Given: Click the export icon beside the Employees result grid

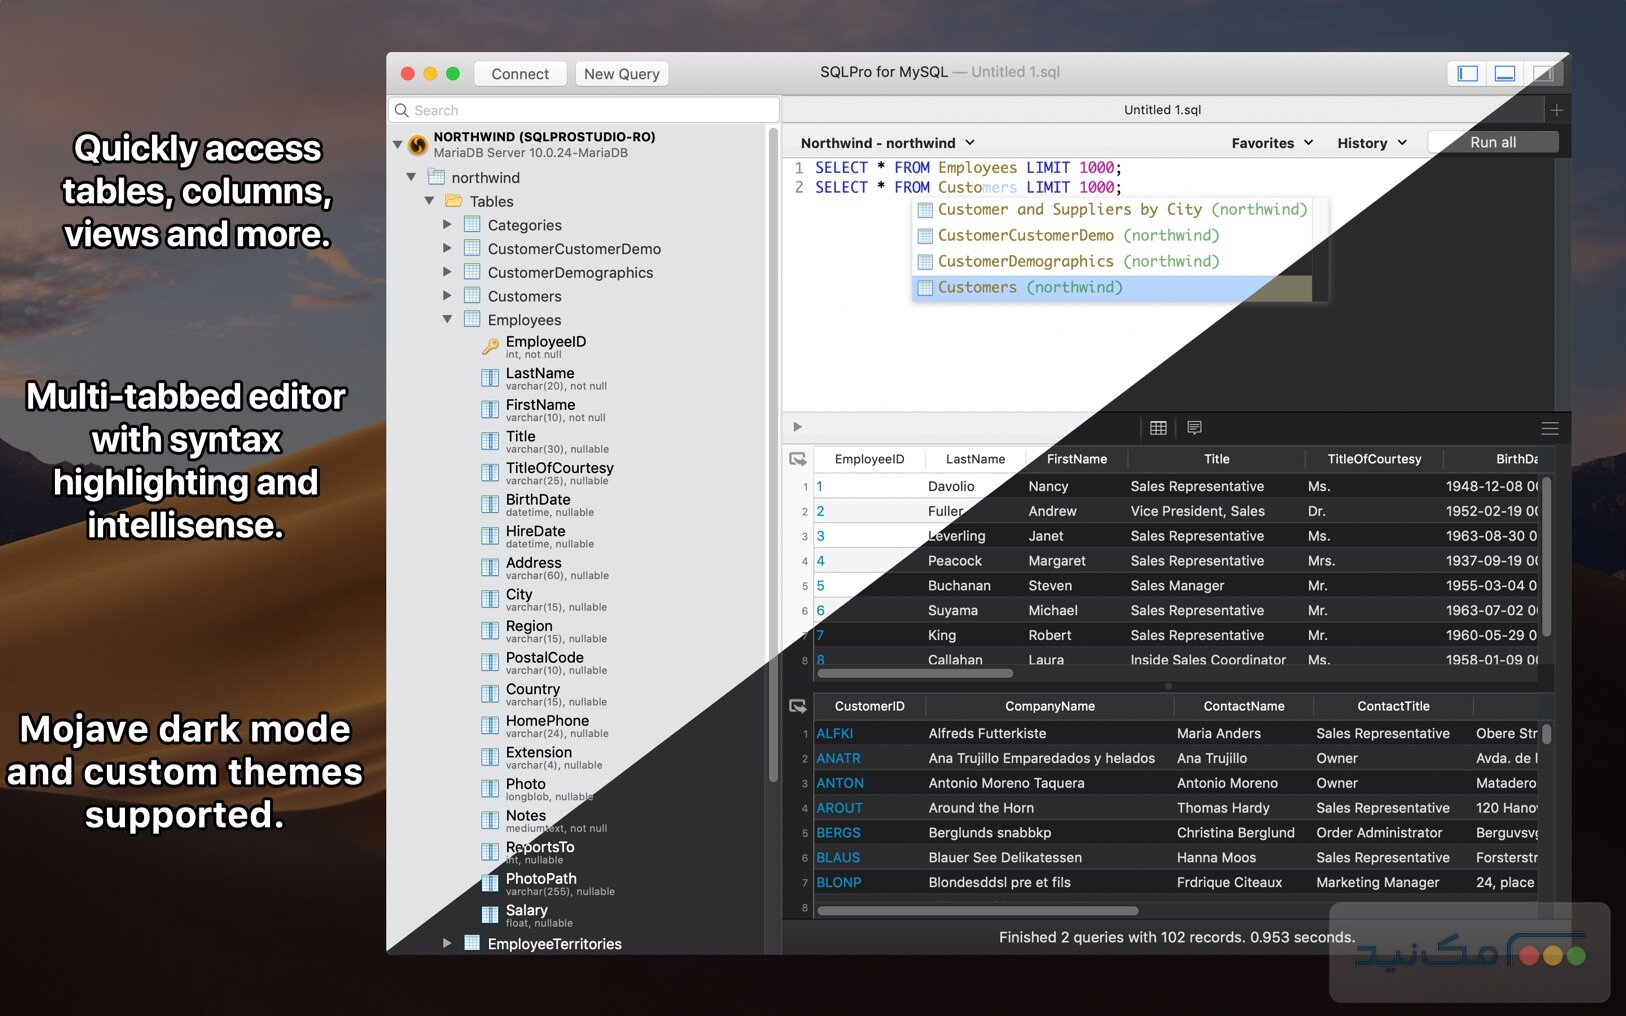Looking at the screenshot, I should (798, 458).
